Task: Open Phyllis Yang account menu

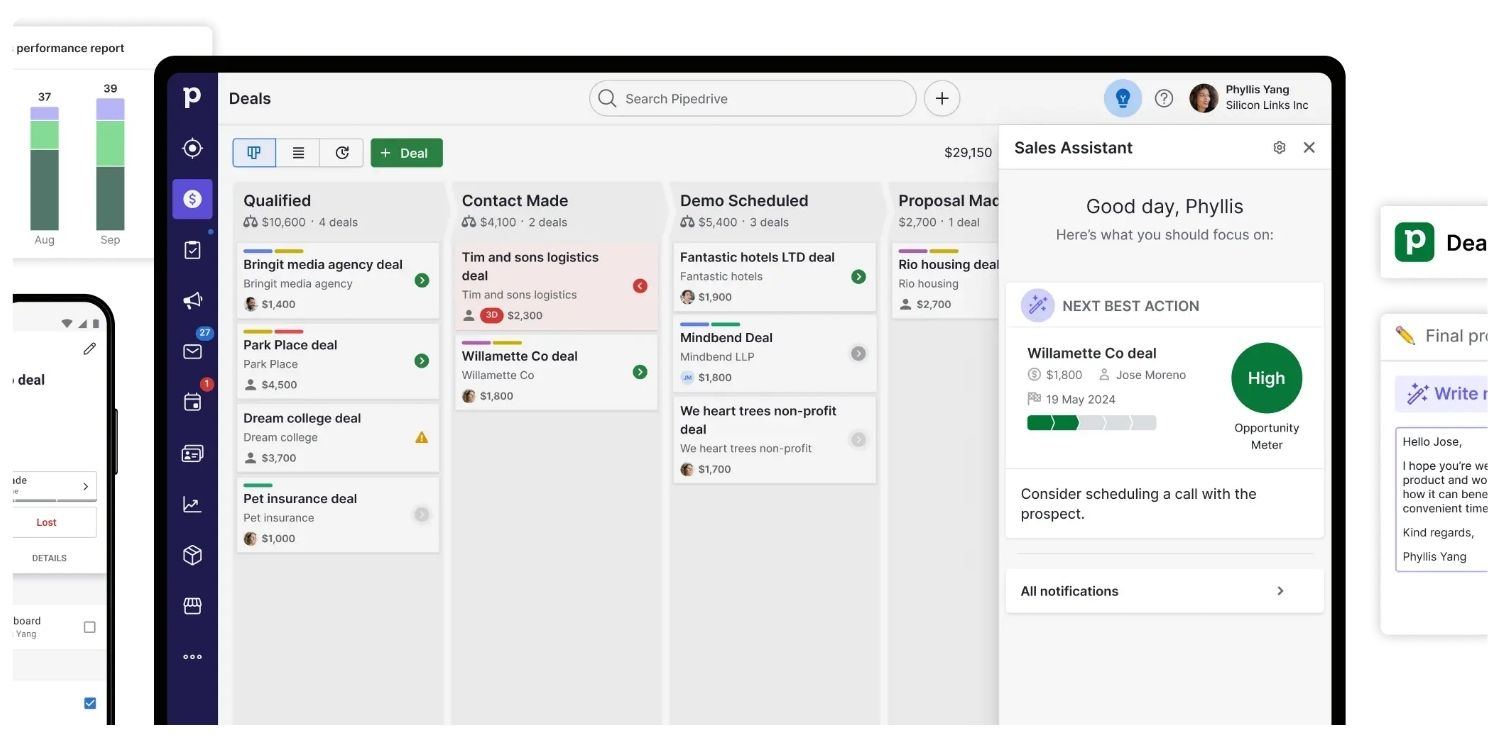Action: point(1250,97)
